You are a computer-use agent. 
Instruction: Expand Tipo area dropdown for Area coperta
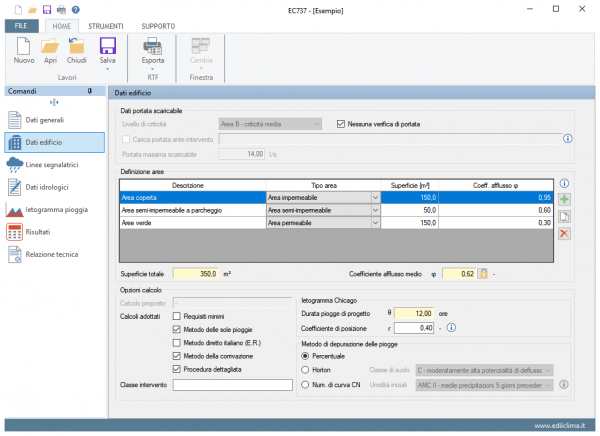pyautogui.click(x=376, y=198)
